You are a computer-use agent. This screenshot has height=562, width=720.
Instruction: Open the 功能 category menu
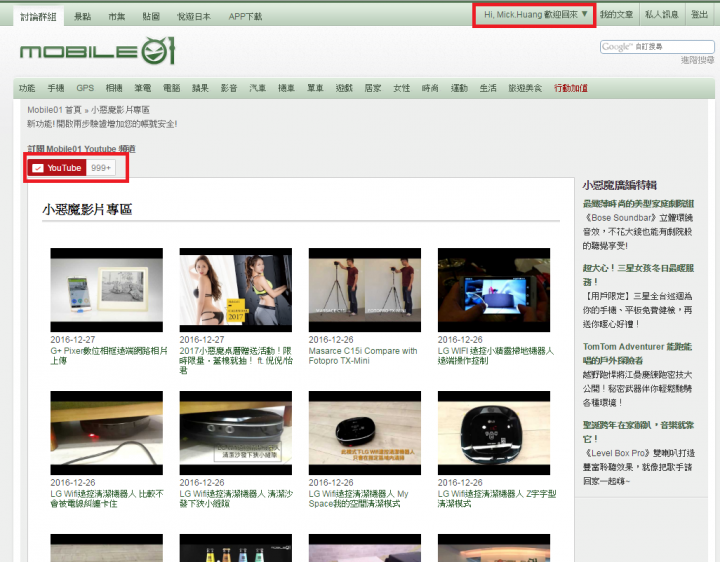coord(27,88)
